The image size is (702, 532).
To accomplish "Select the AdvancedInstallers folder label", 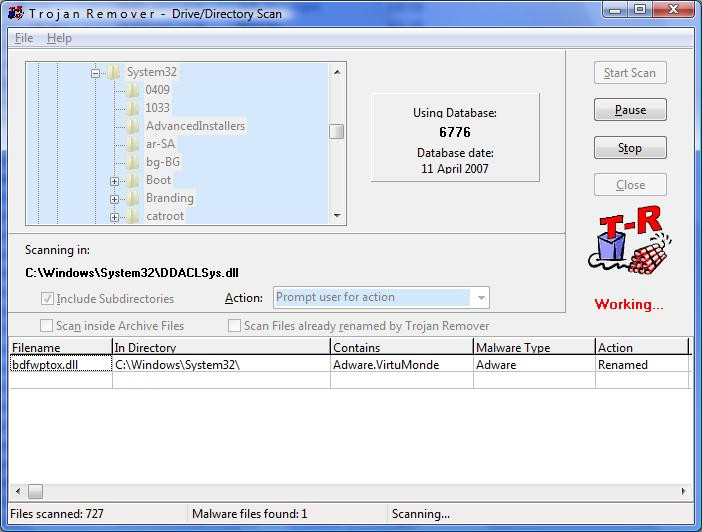I will click(x=195, y=126).
